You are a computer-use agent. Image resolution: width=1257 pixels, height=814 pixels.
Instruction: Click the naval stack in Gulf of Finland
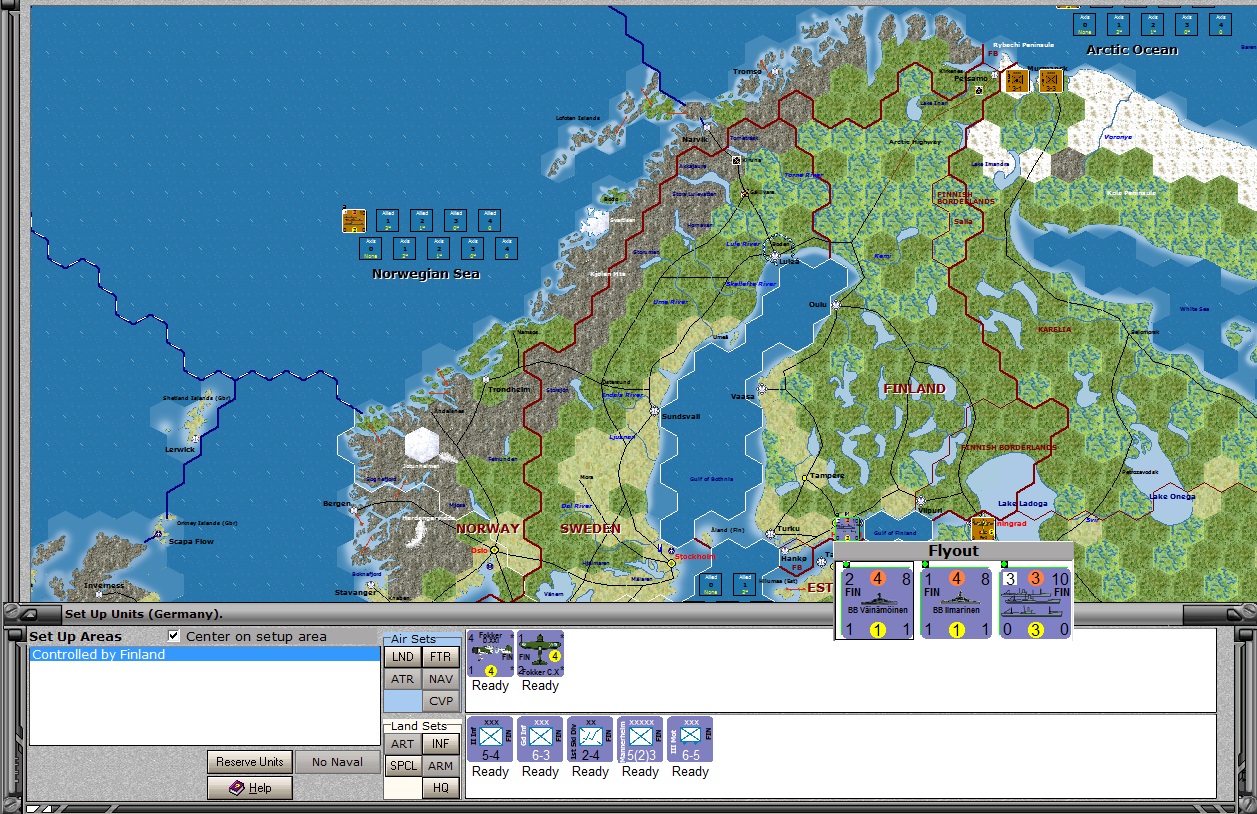pos(847,529)
